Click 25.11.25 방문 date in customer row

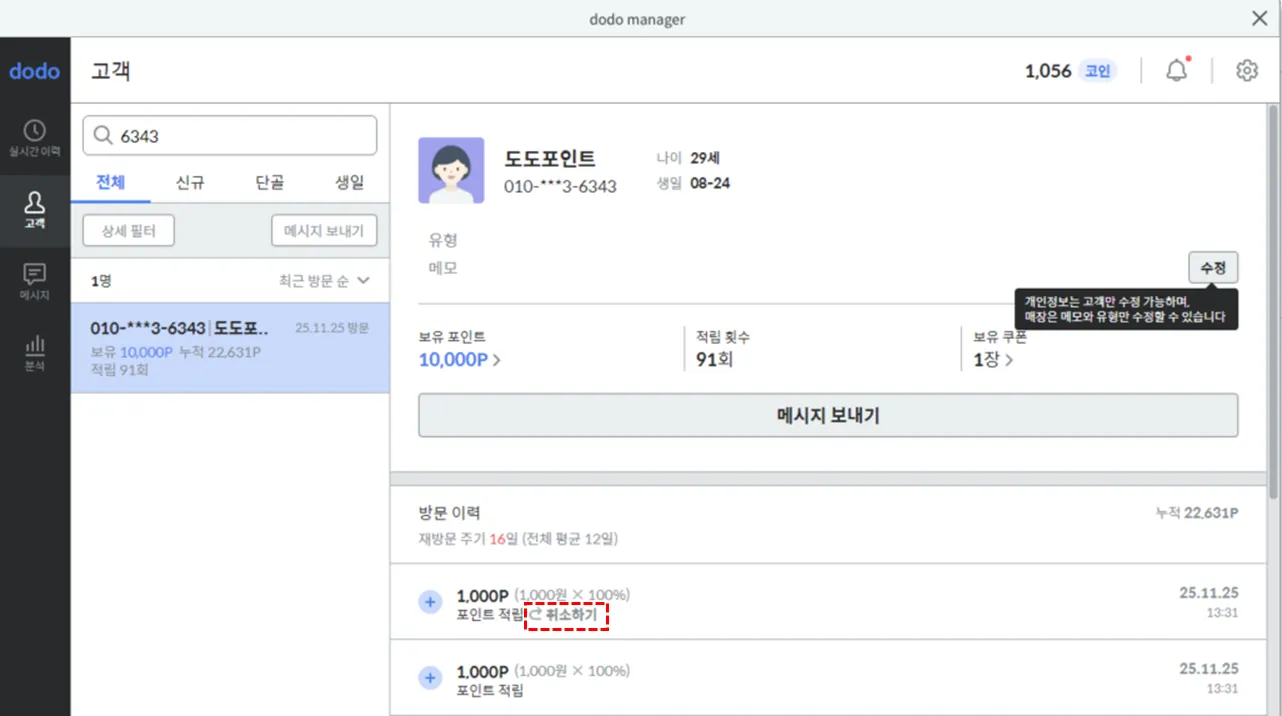(x=332, y=328)
